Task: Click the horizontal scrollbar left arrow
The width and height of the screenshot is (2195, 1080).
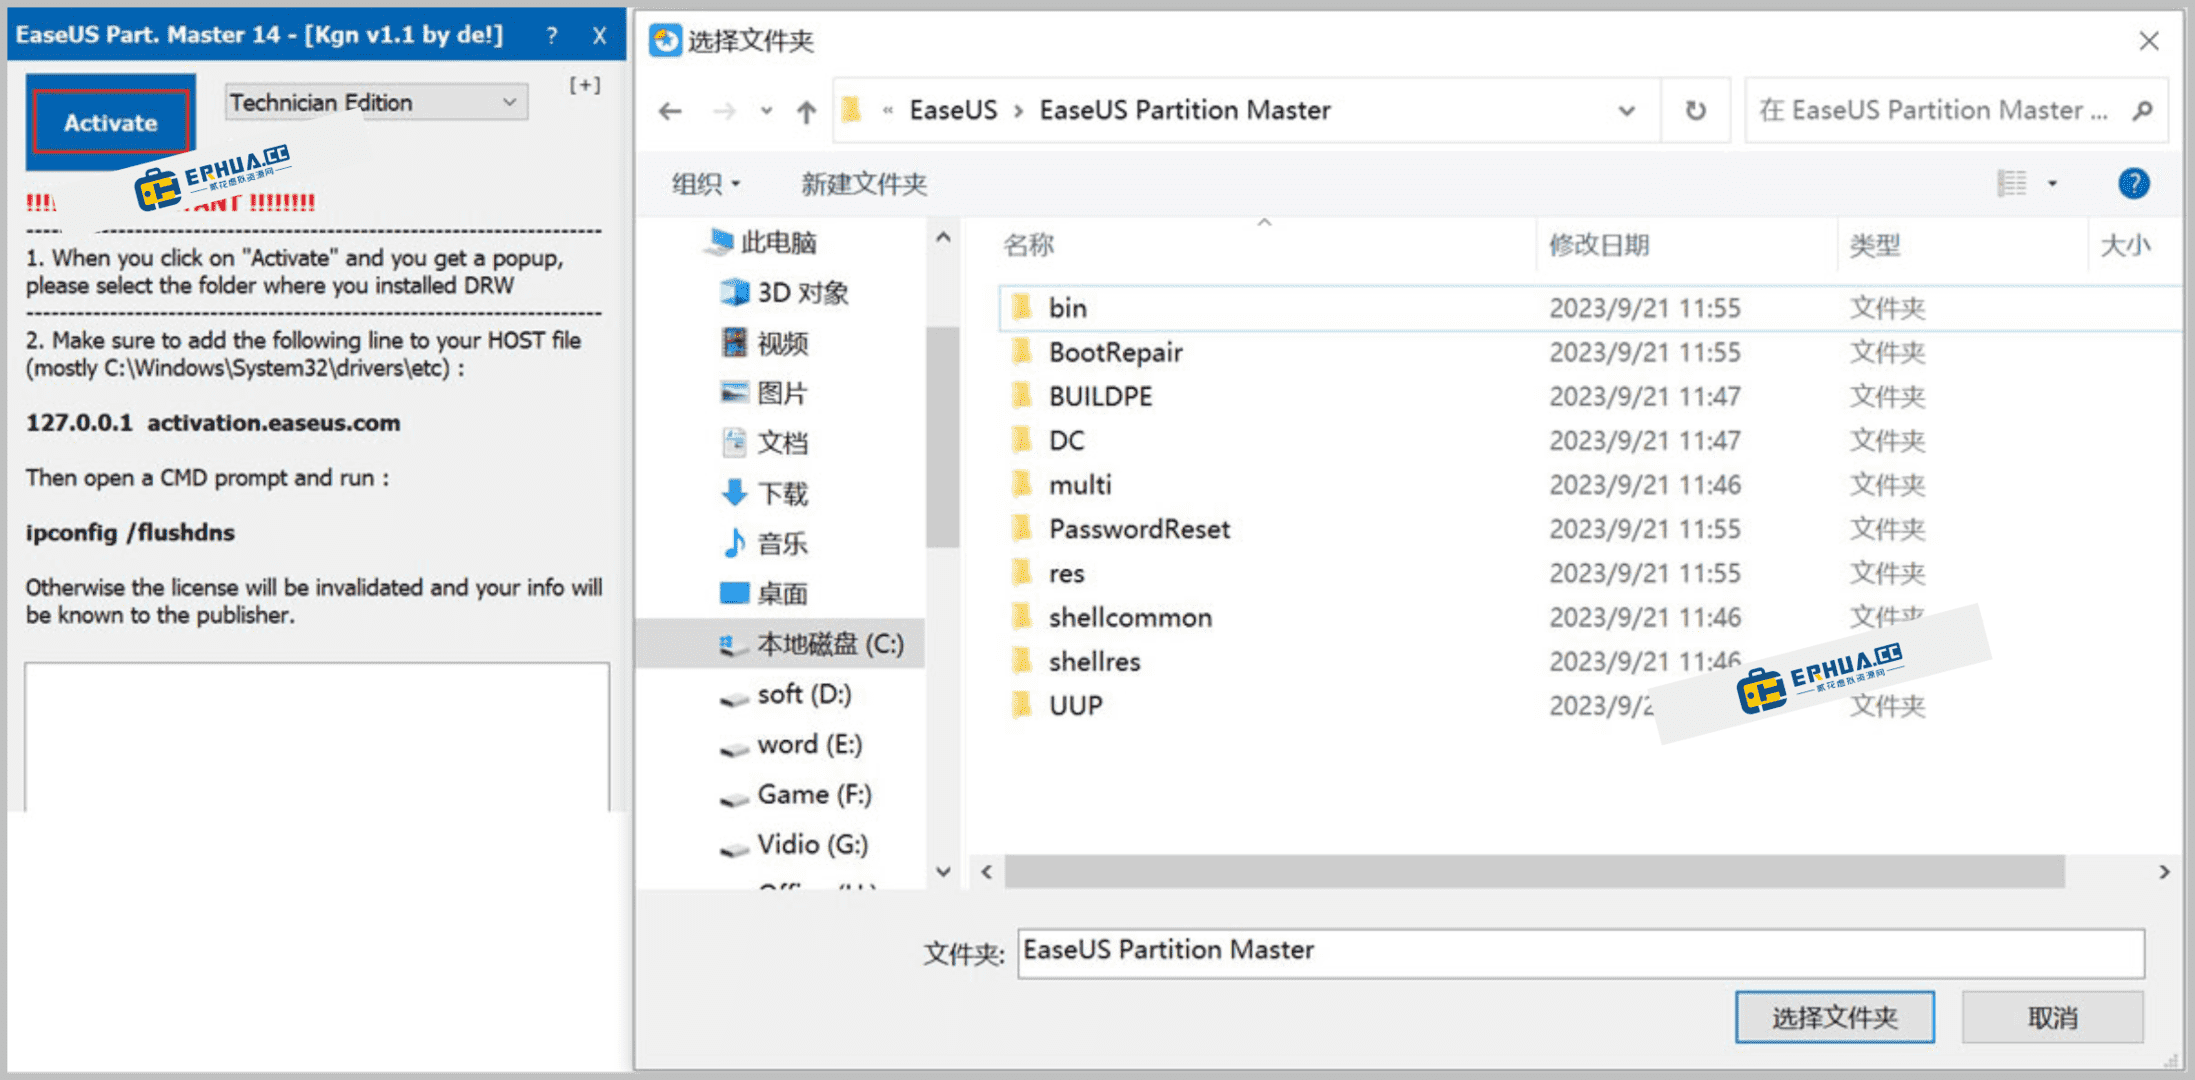Action: 987,872
